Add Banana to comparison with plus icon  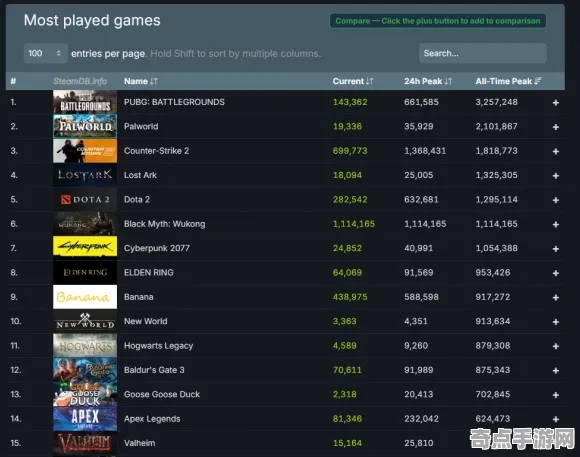(556, 298)
